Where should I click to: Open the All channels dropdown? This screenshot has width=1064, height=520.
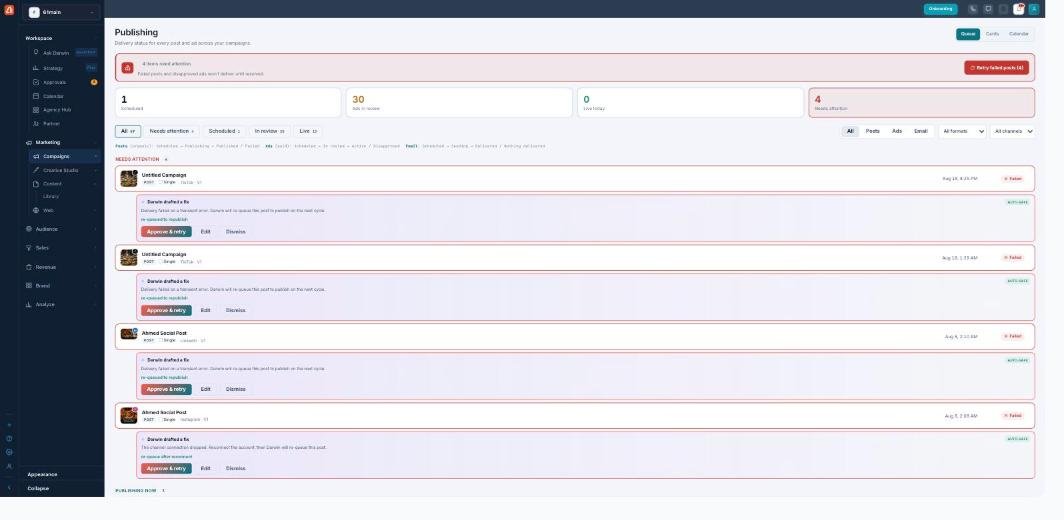[x=1012, y=131]
